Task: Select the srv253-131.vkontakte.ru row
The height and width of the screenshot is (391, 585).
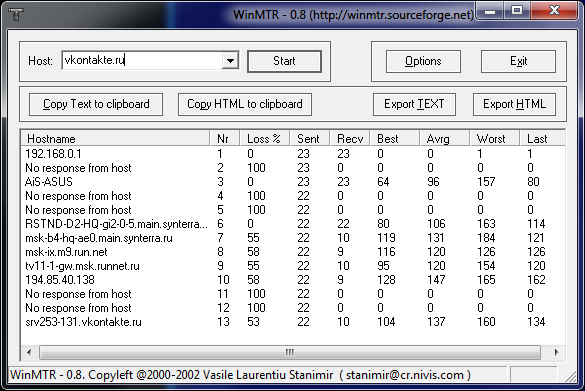Action: (293, 322)
